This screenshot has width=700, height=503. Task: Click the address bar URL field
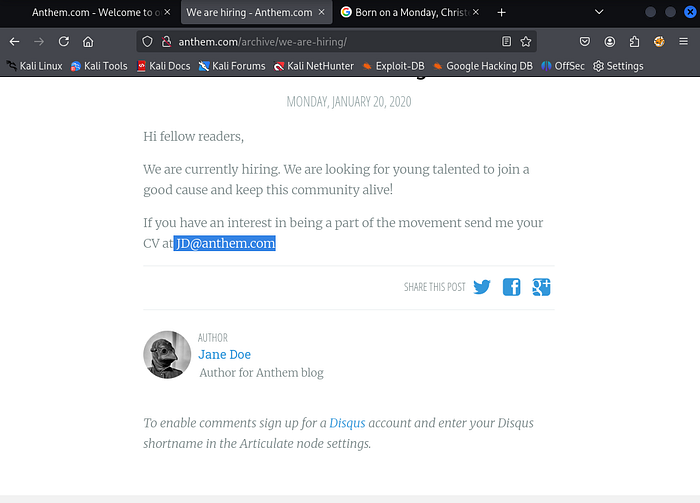pyautogui.click(x=335, y=42)
